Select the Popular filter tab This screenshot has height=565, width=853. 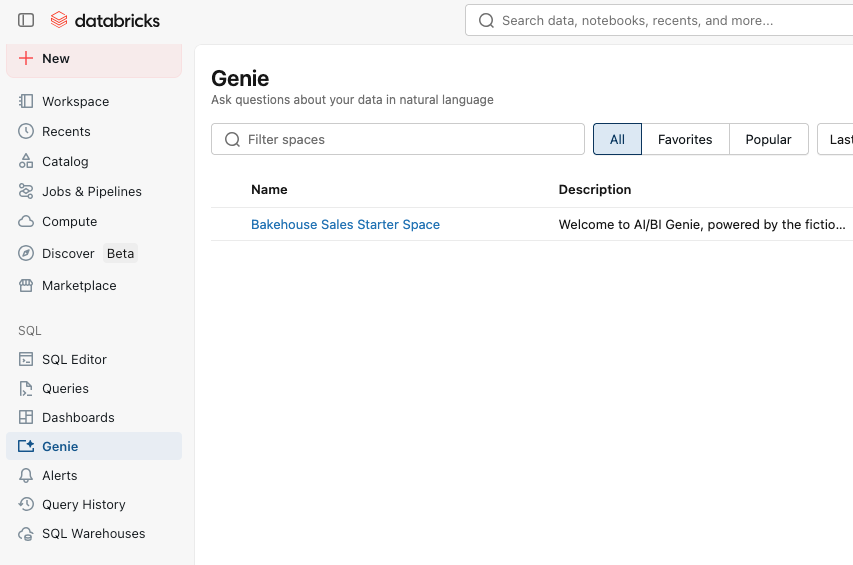tap(768, 139)
